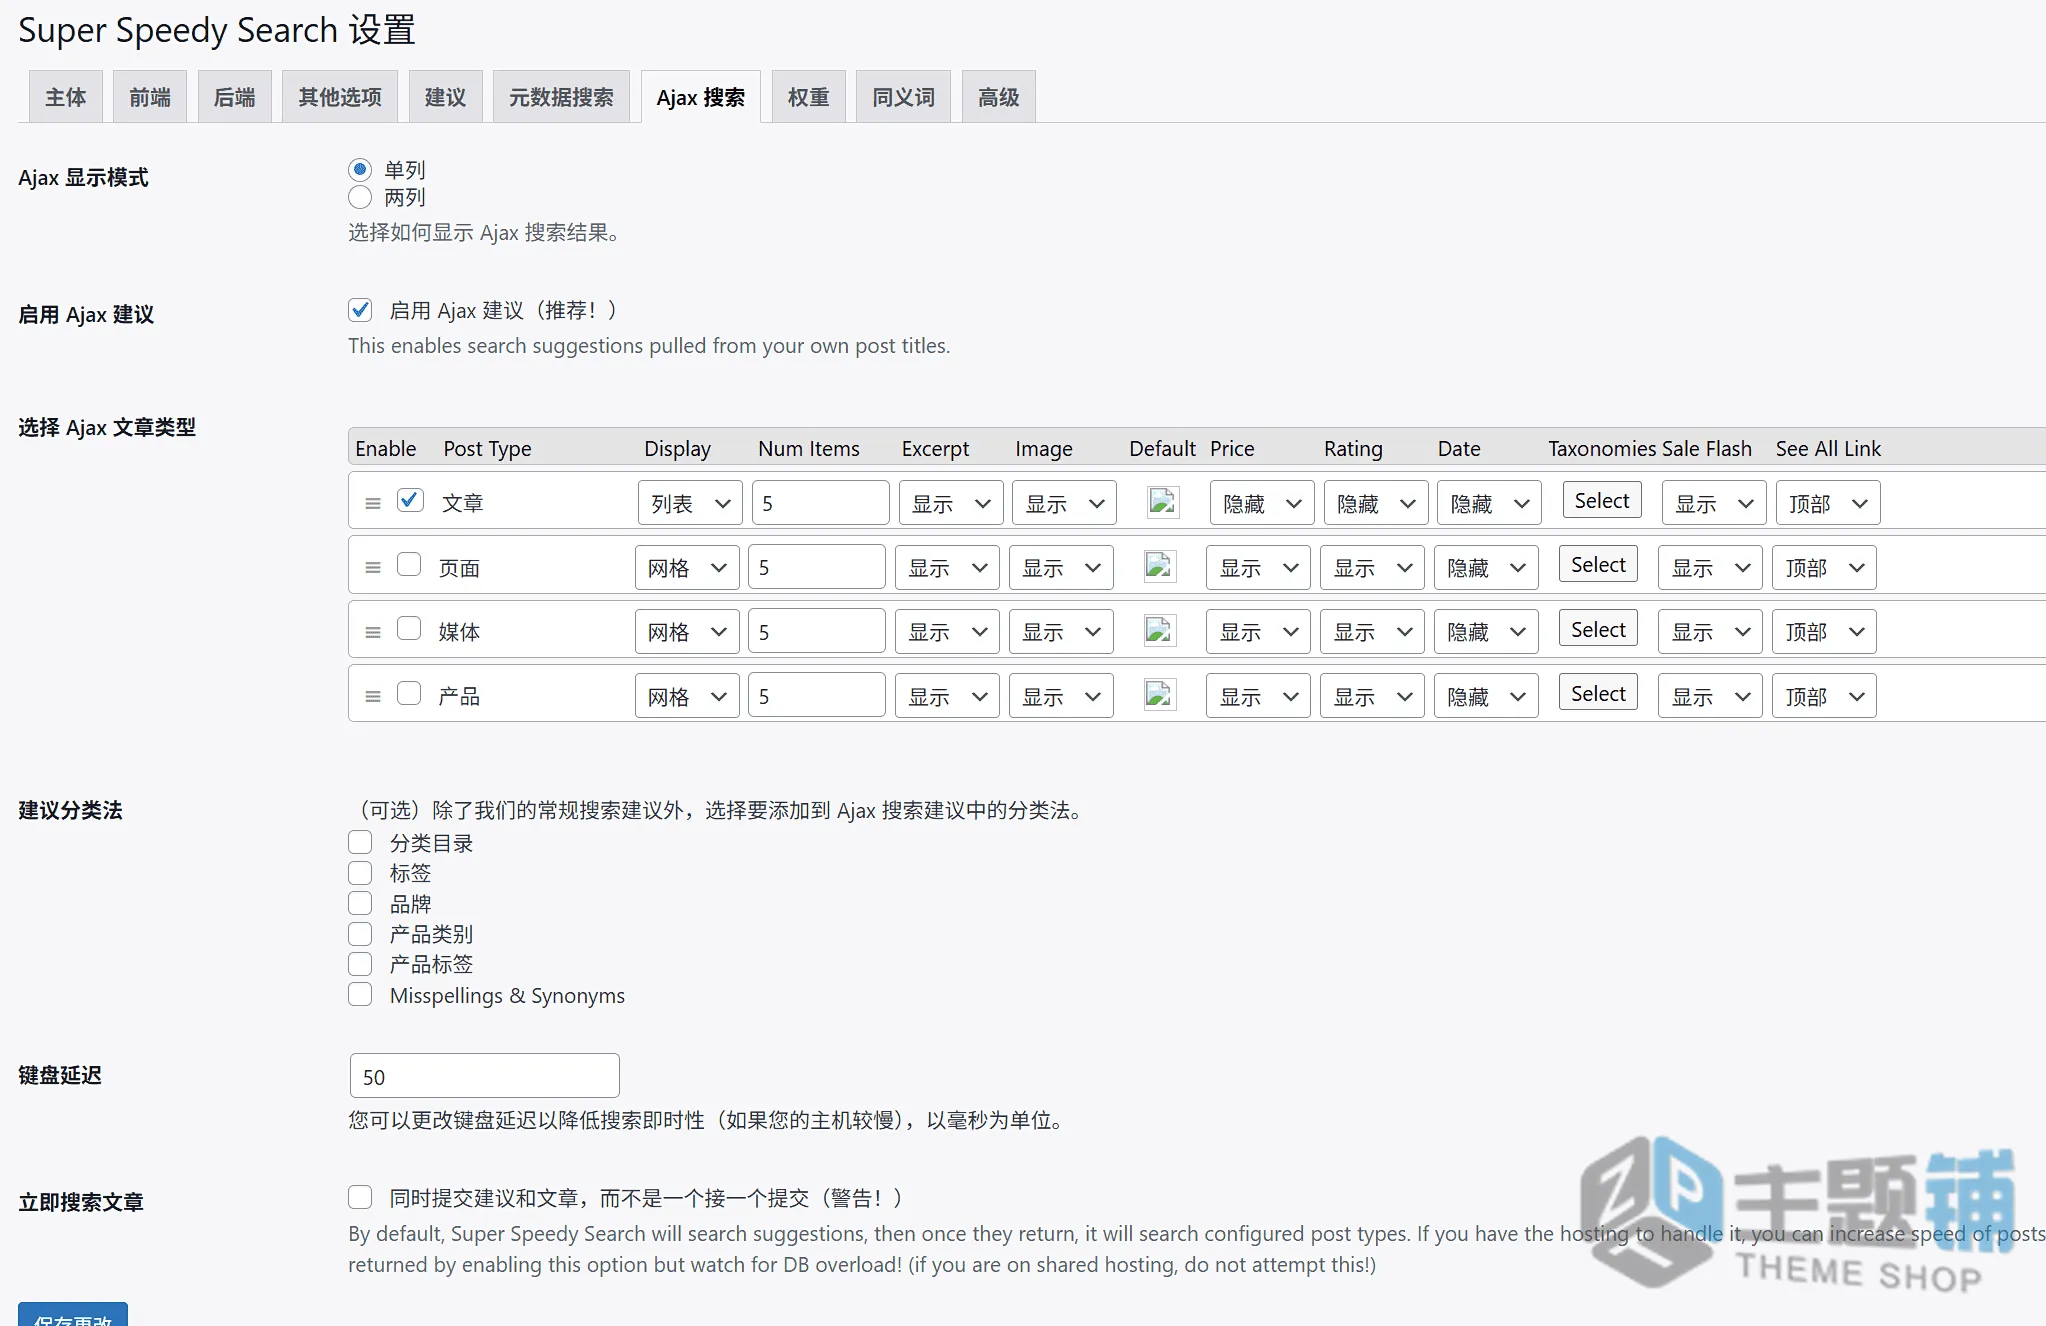Toggle 同时提交建议和文章 checkbox

360,1197
